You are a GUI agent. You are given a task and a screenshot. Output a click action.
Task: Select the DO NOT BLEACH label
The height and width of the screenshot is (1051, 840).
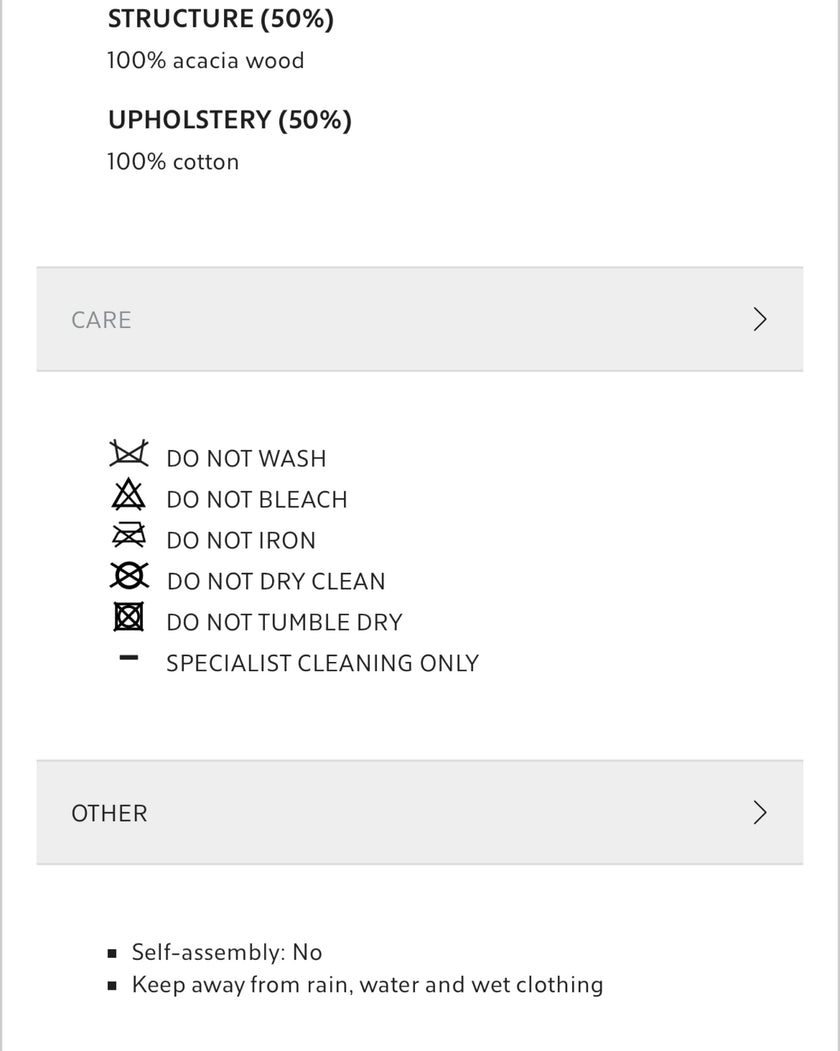(257, 500)
